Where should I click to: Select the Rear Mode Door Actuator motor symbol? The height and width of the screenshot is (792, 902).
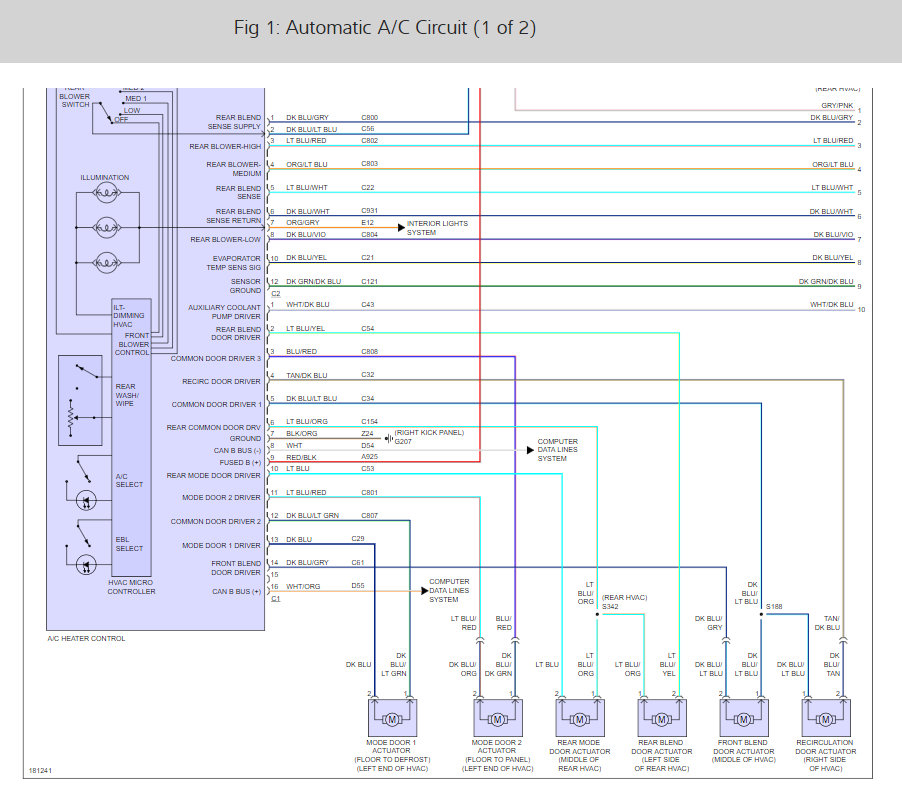580,718
